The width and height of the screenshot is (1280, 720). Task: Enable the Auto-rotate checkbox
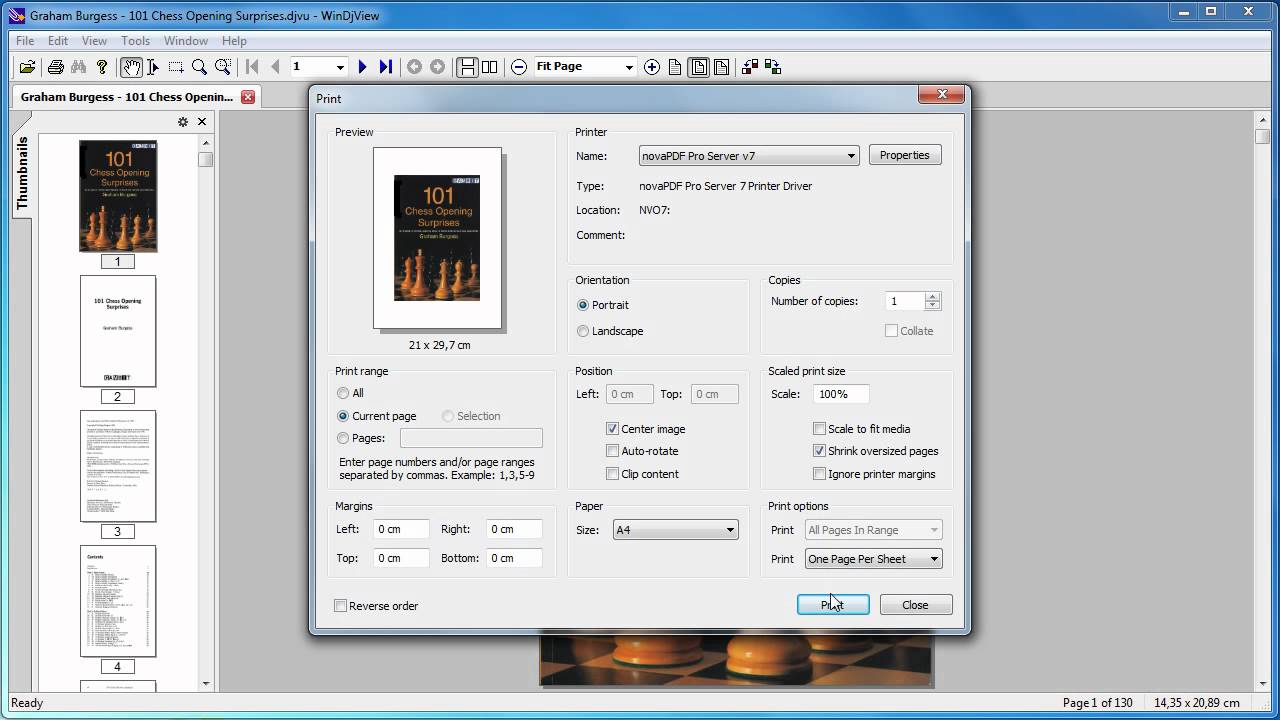click(613, 451)
